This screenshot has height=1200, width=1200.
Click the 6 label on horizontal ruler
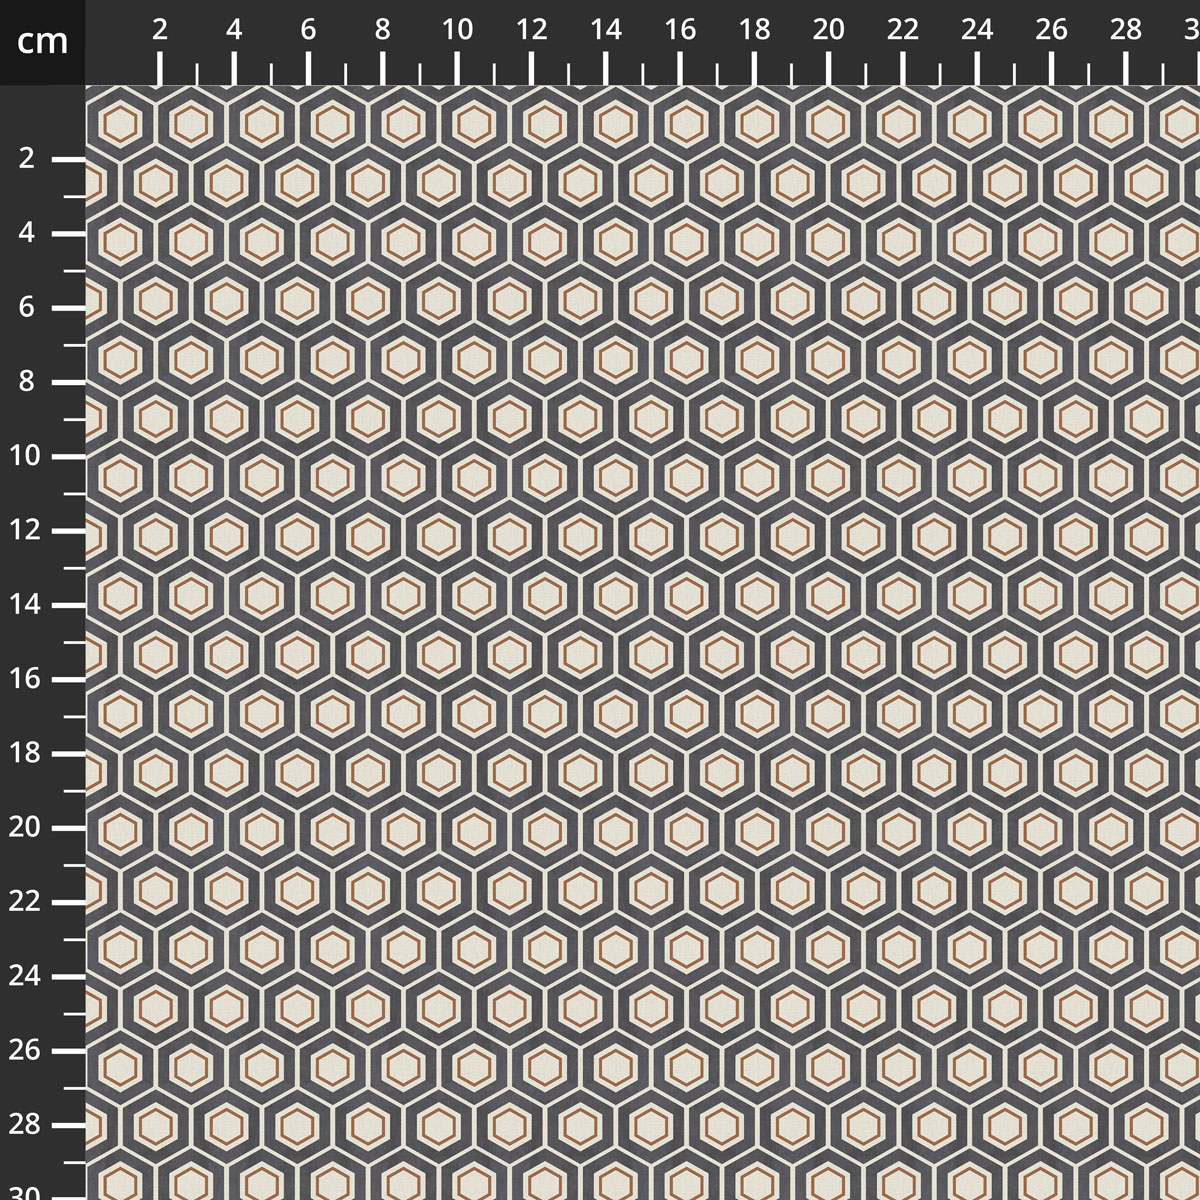(308, 30)
